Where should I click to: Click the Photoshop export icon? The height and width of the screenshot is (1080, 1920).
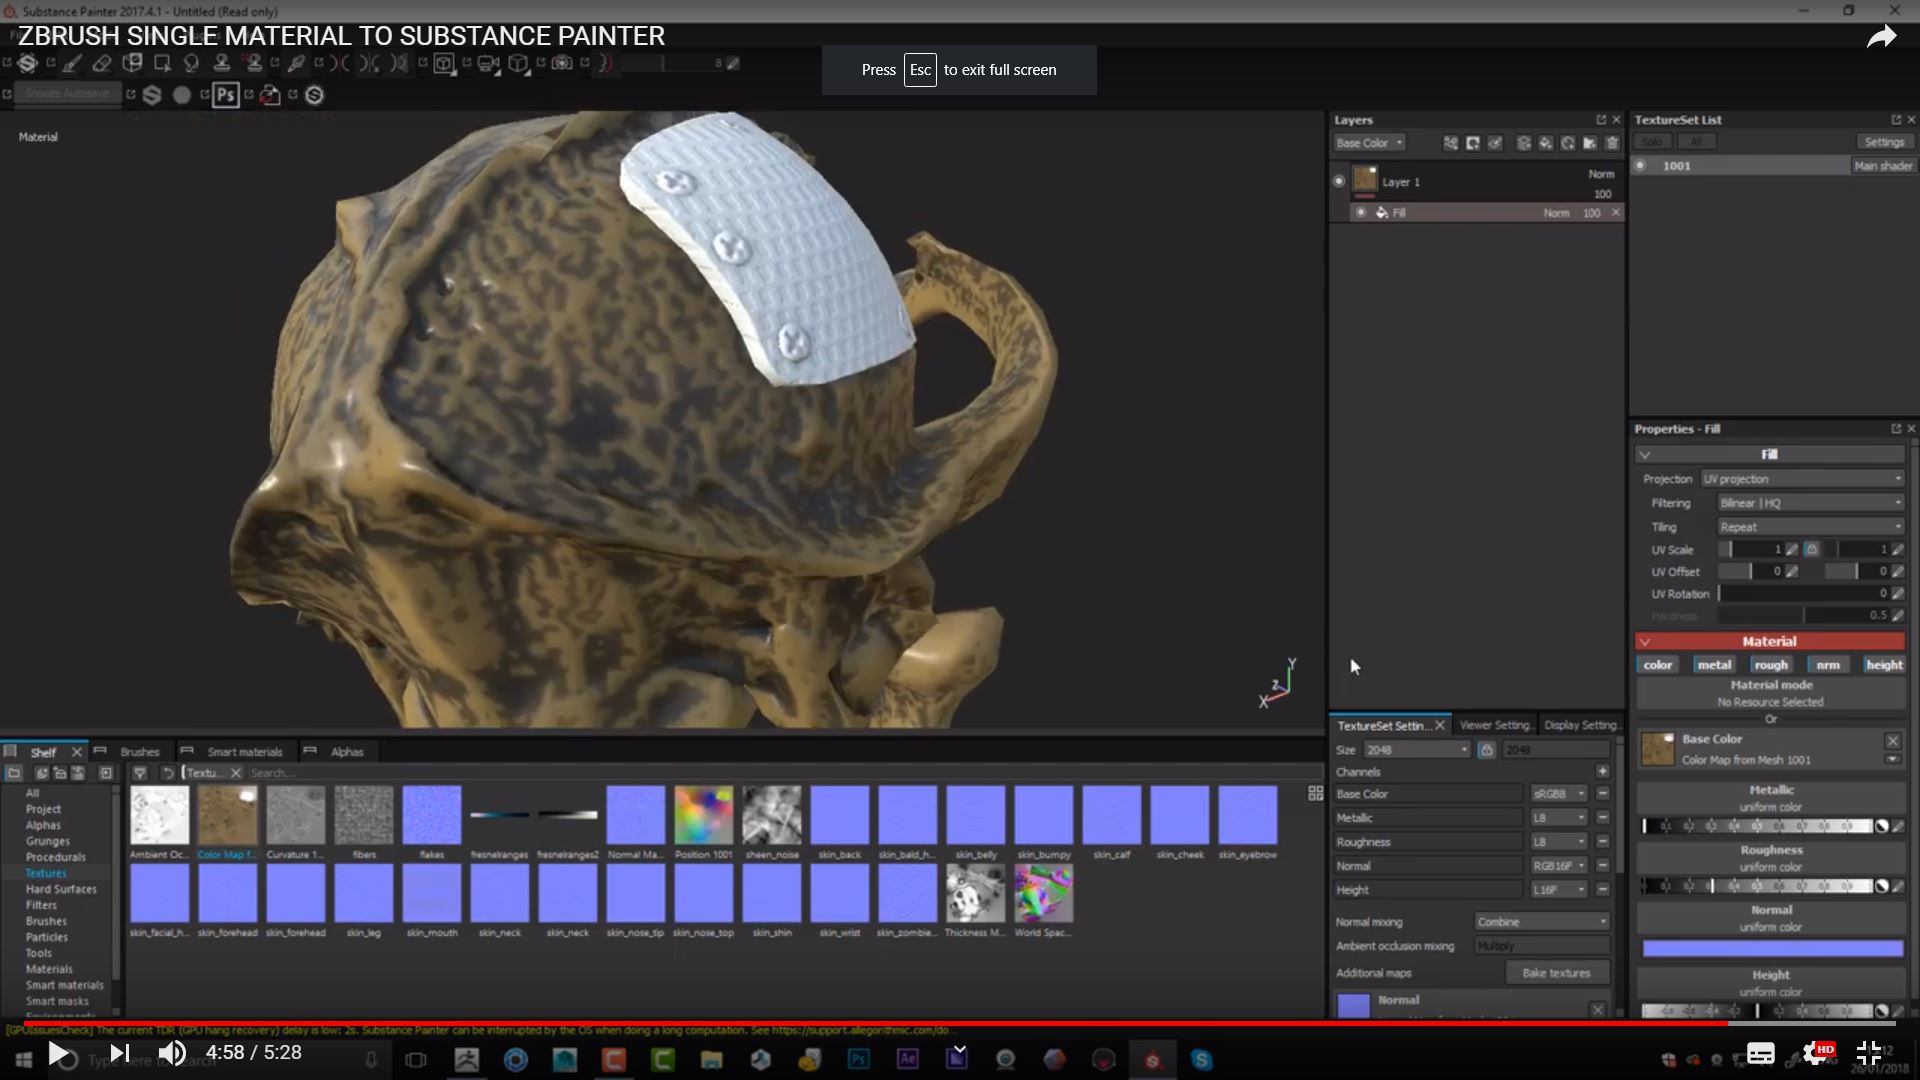click(226, 95)
